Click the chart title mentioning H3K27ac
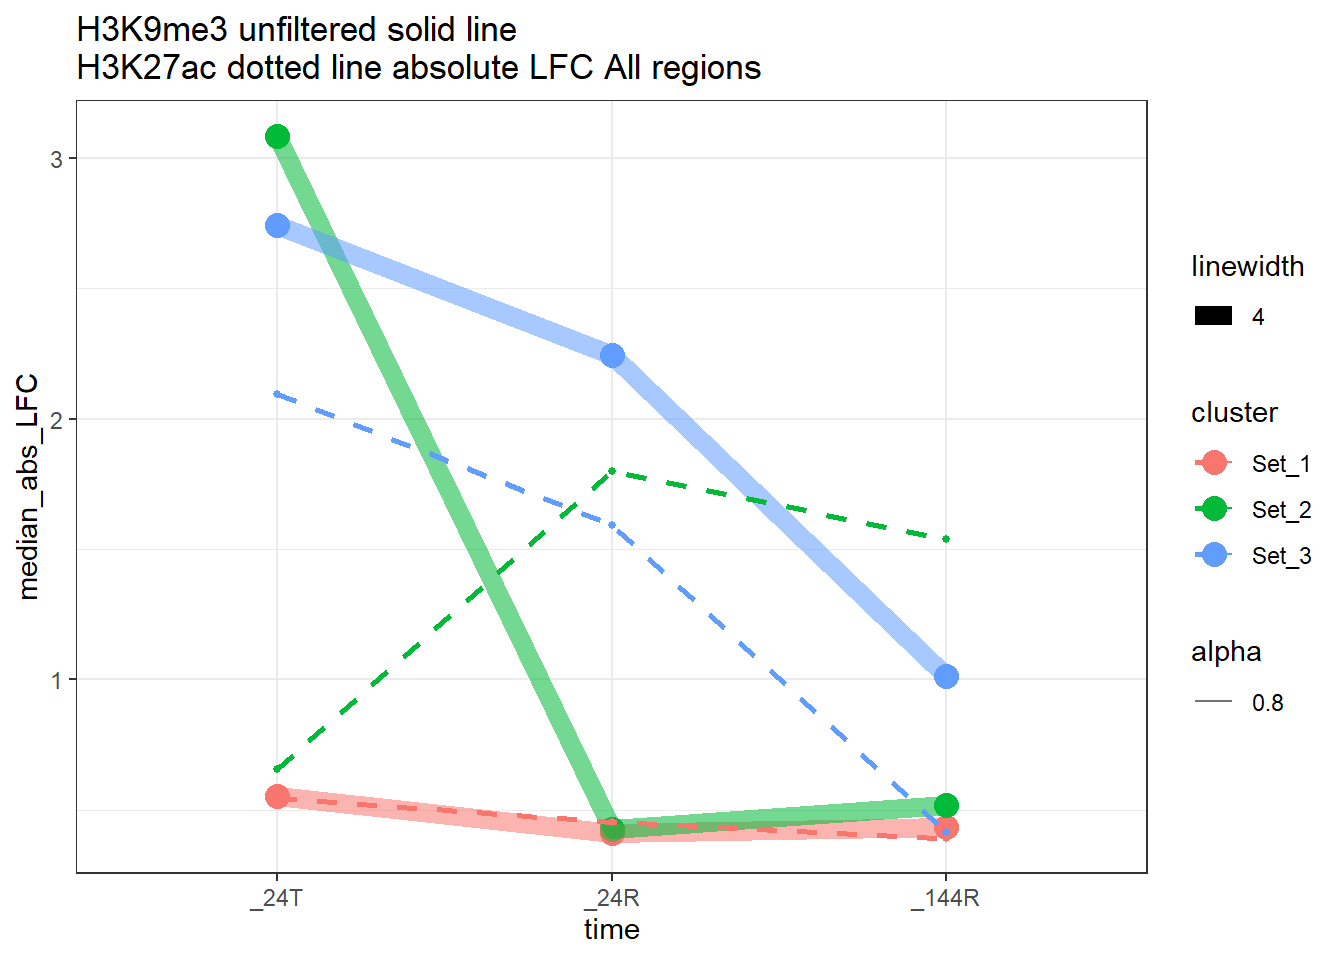 click(x=418, y=68)
